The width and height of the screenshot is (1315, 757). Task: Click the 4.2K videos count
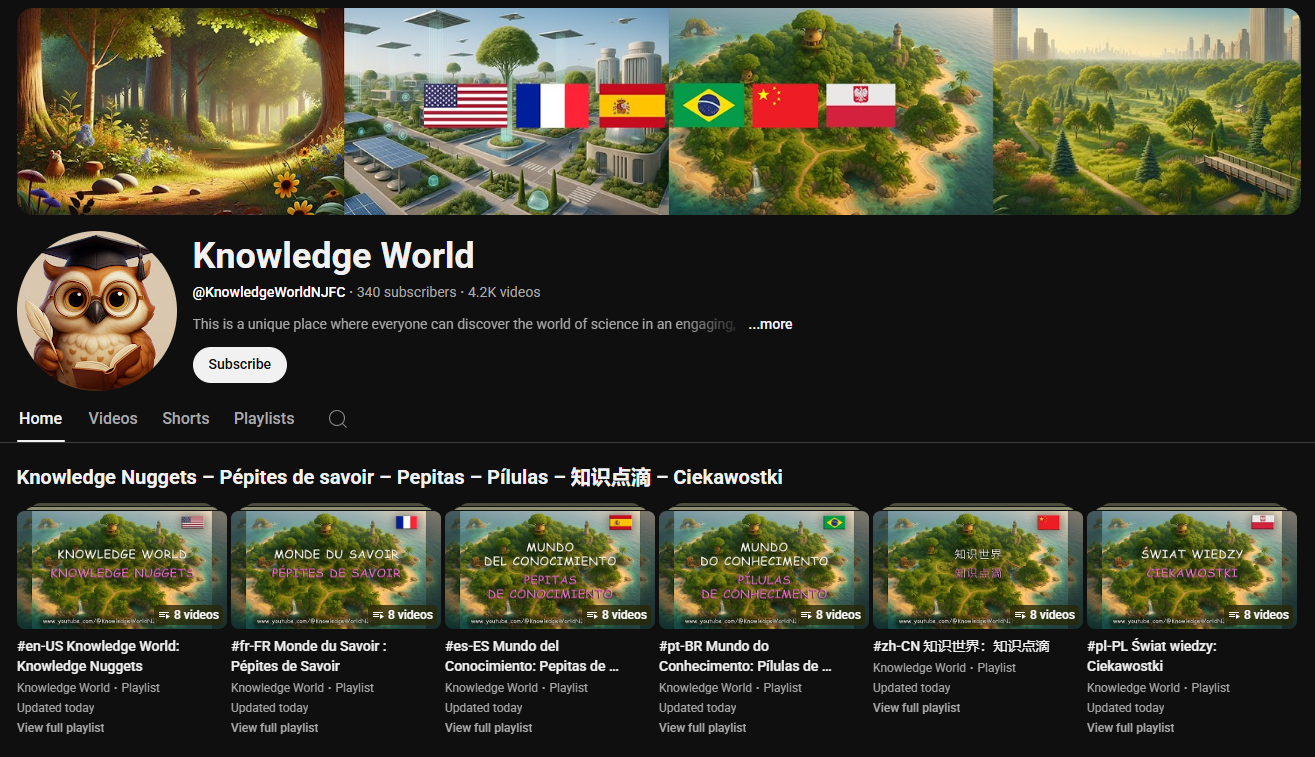tap(504, 293)
